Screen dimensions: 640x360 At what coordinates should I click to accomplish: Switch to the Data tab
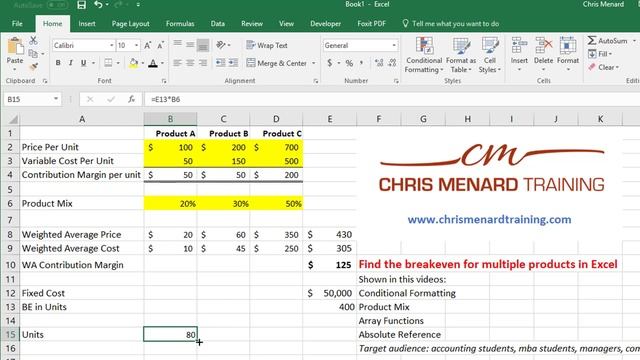(218, 24)
